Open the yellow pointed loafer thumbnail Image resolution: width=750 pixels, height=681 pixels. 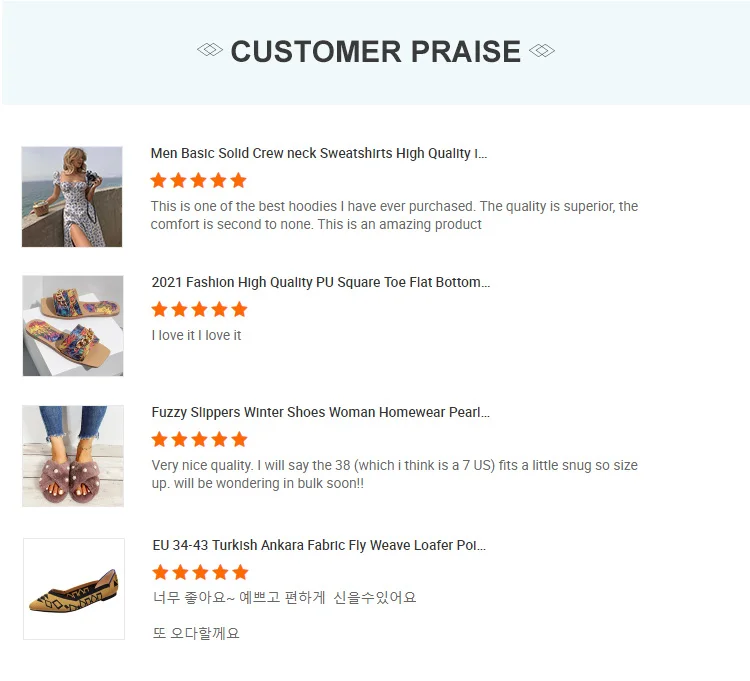point(74,589)
